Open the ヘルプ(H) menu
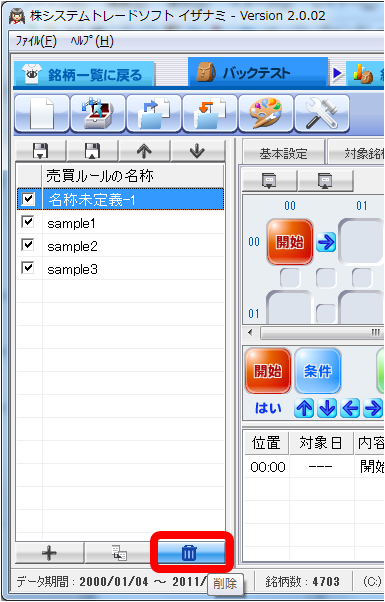 point(92,41)
